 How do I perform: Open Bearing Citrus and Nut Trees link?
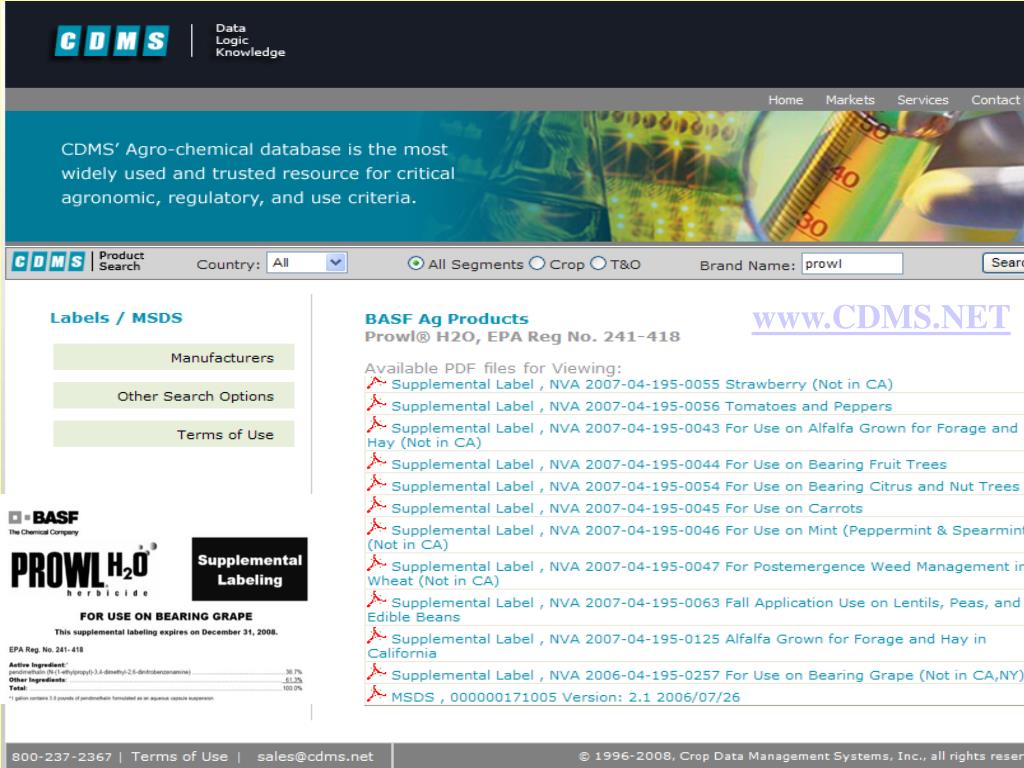(x=705, y=487)
